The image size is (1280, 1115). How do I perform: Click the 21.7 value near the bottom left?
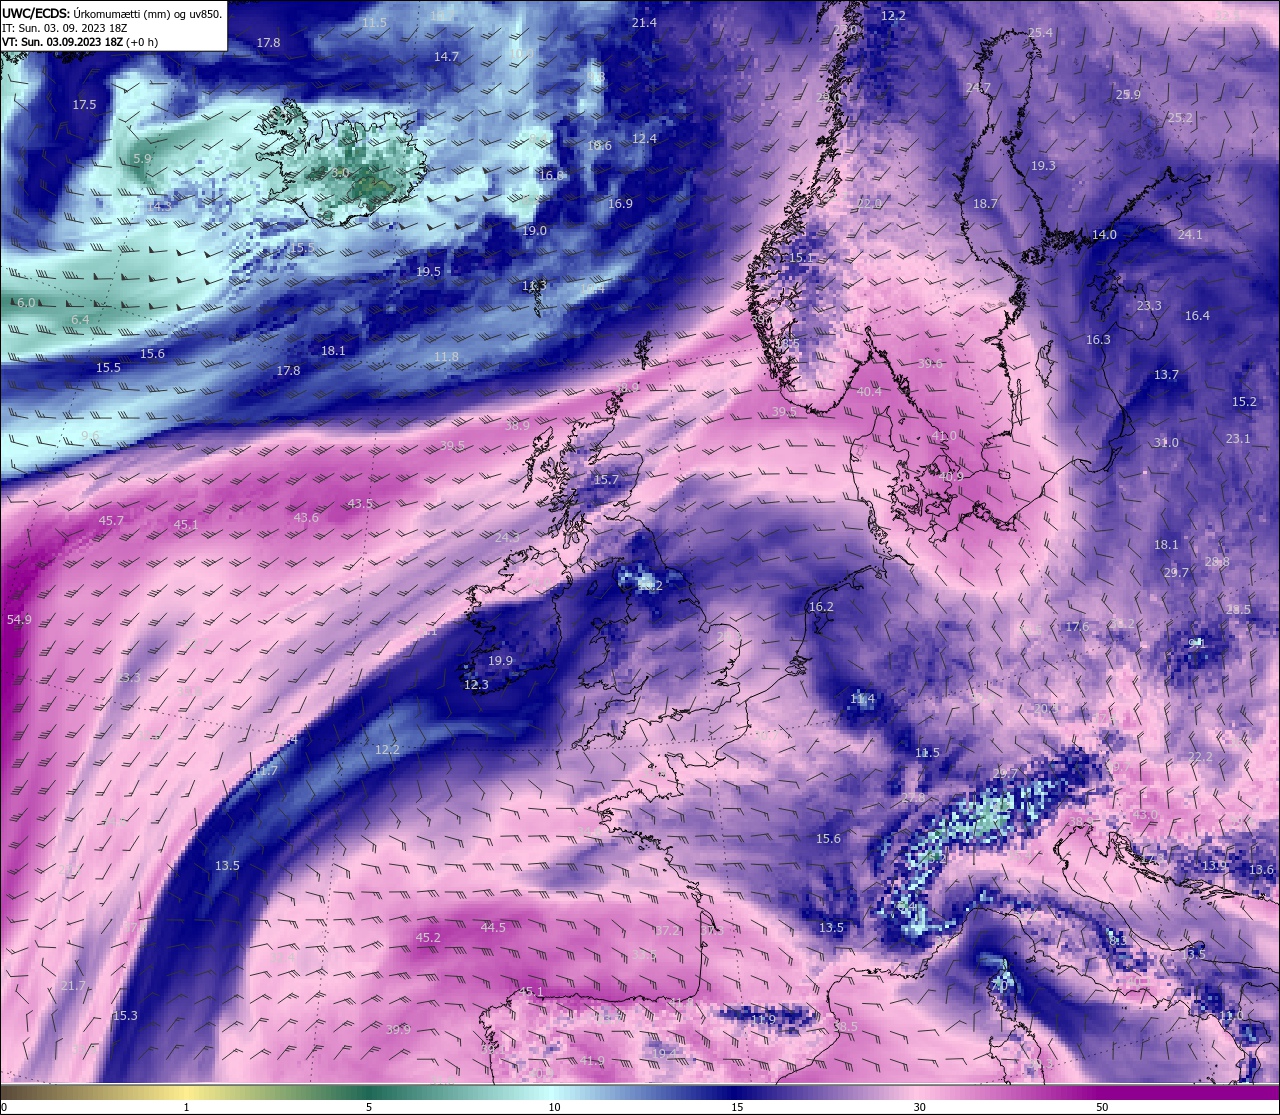click(x=73, y=986)
